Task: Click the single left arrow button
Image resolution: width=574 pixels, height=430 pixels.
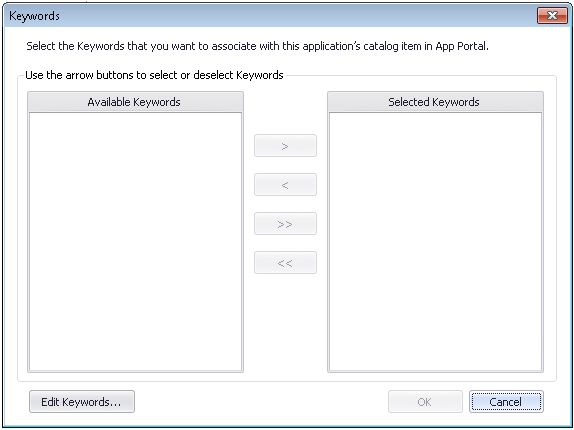Action: tap(285, 184)
